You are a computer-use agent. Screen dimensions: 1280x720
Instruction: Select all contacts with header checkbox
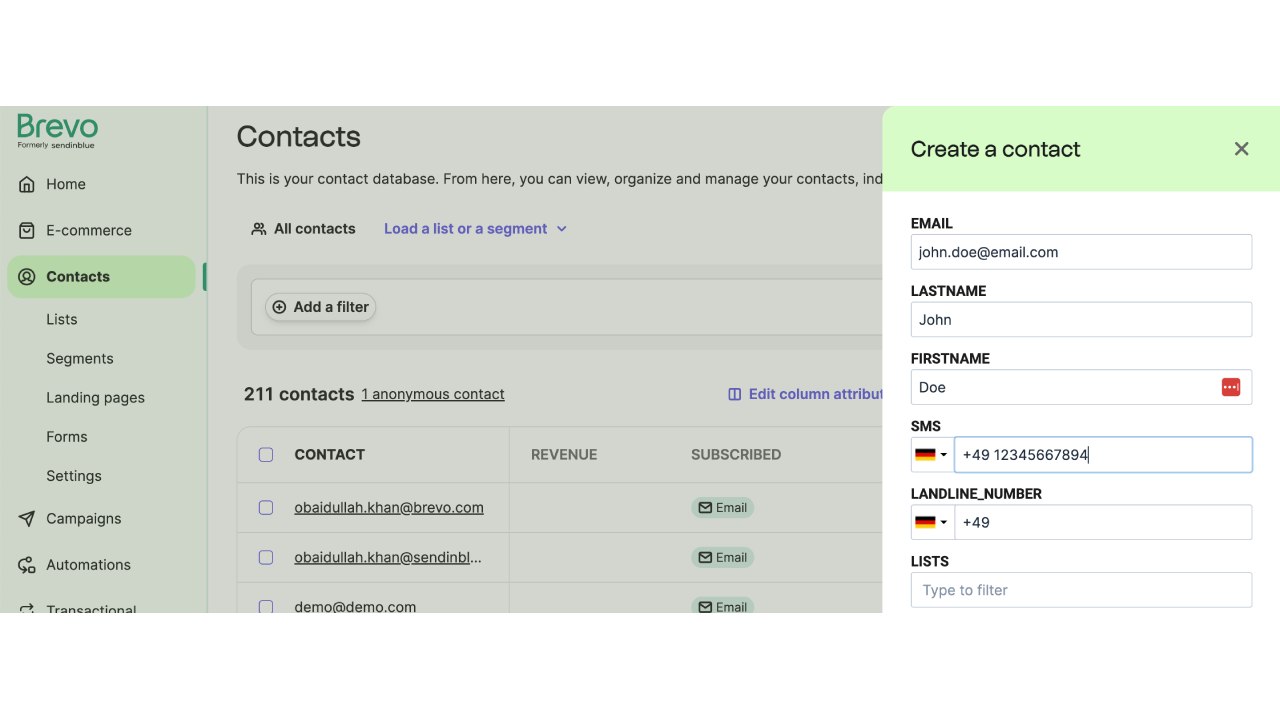266,455
